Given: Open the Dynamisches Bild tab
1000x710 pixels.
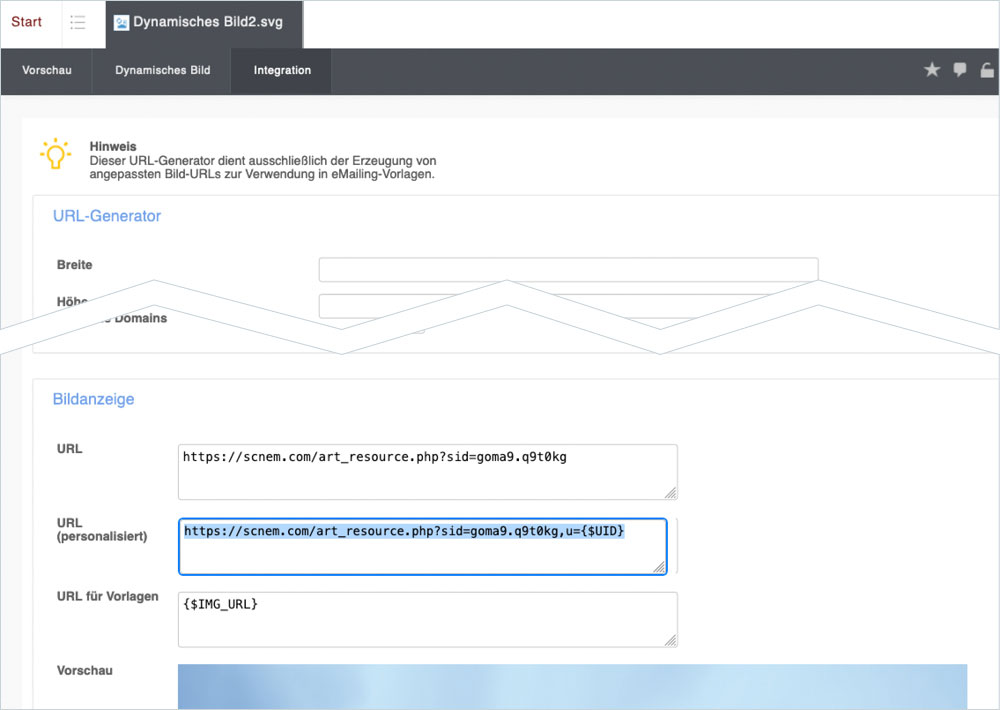Looking at the screenshot, I should (x=162, y=71).
